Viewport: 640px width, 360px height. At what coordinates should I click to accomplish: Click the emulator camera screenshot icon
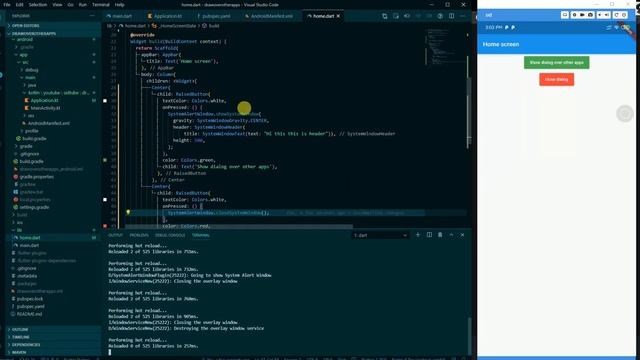590,15
